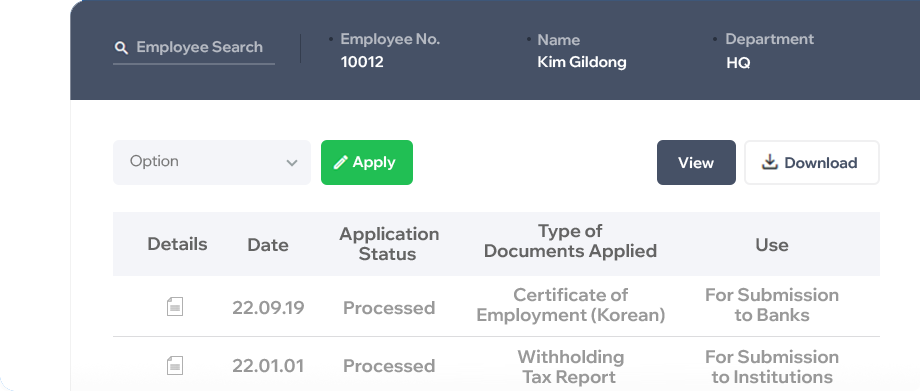Click the Application Status column header

[x=388, y=244]
